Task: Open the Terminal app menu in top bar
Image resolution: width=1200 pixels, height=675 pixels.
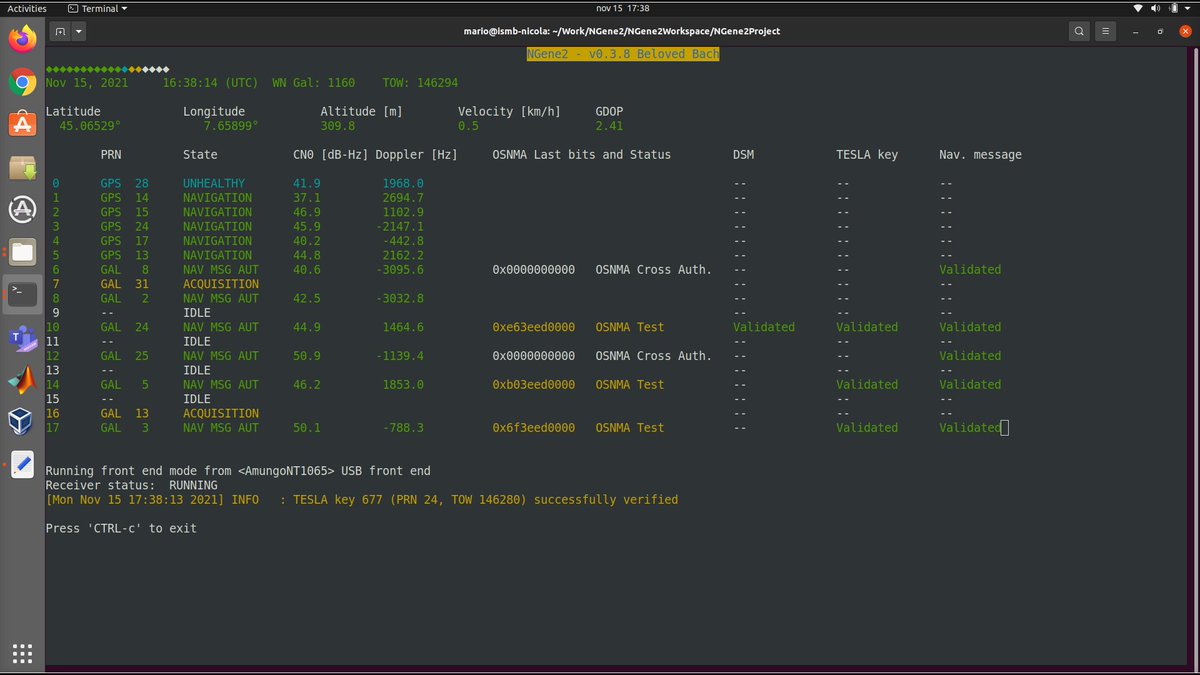Action: (97, 8)
